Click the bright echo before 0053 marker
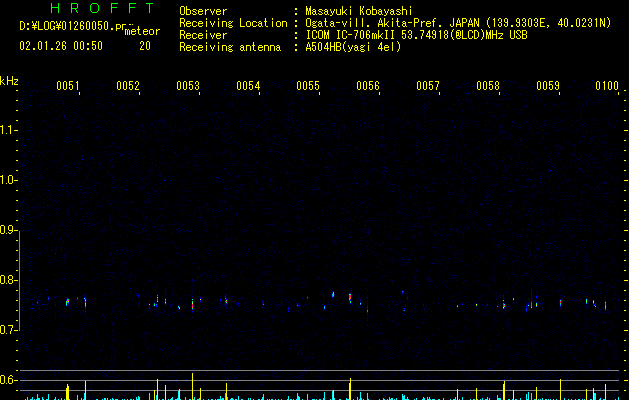The height and width of the screenshot is (400, 629). click(x=193, y=305)
